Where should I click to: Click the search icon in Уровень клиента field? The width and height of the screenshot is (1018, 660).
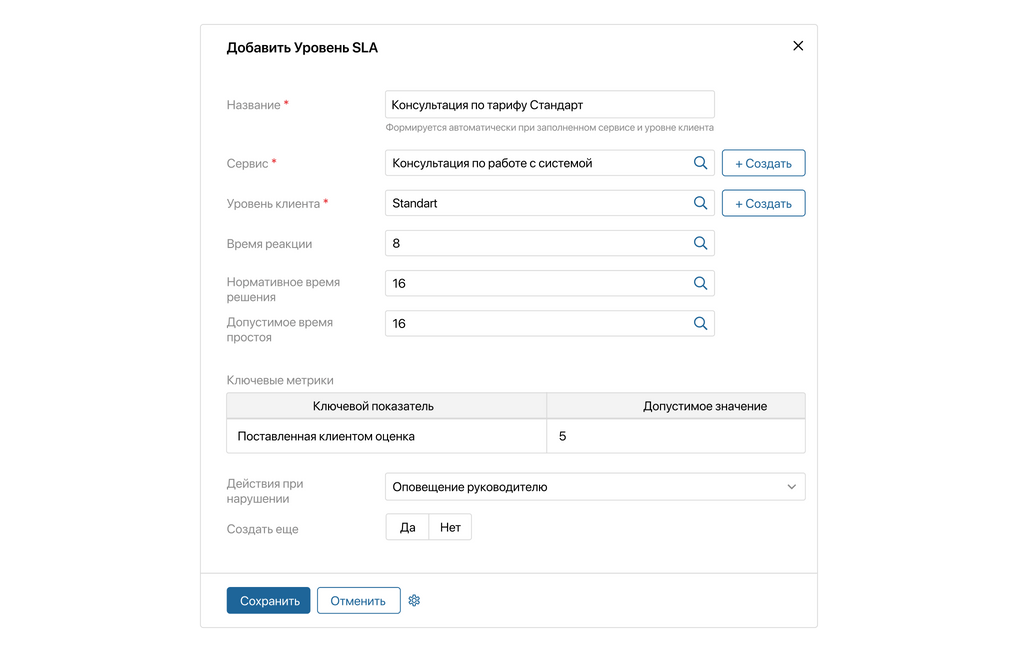[x=700, y=203]
